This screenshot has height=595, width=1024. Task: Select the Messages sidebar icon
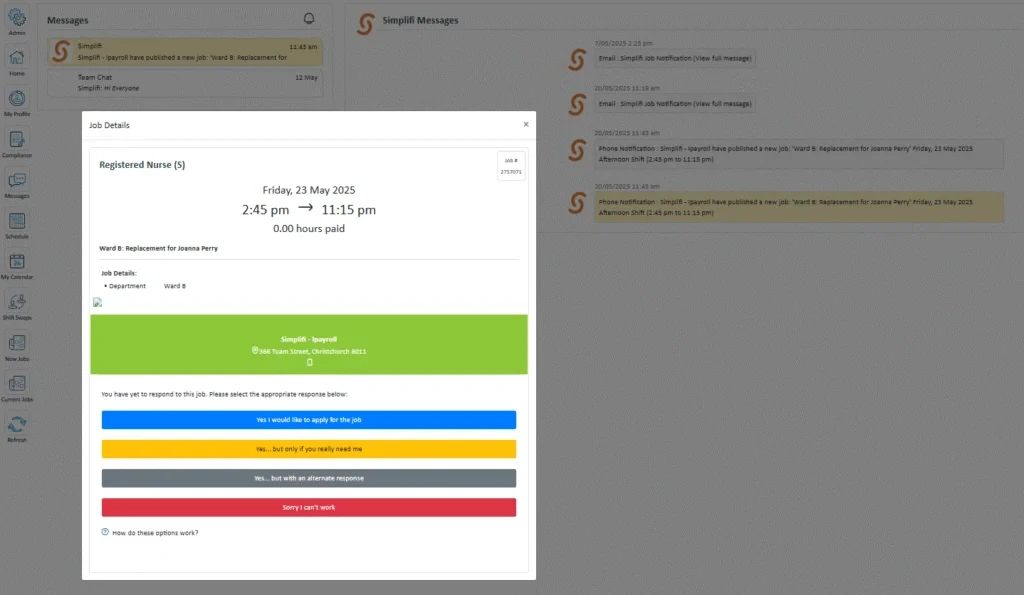pos(17,180)
